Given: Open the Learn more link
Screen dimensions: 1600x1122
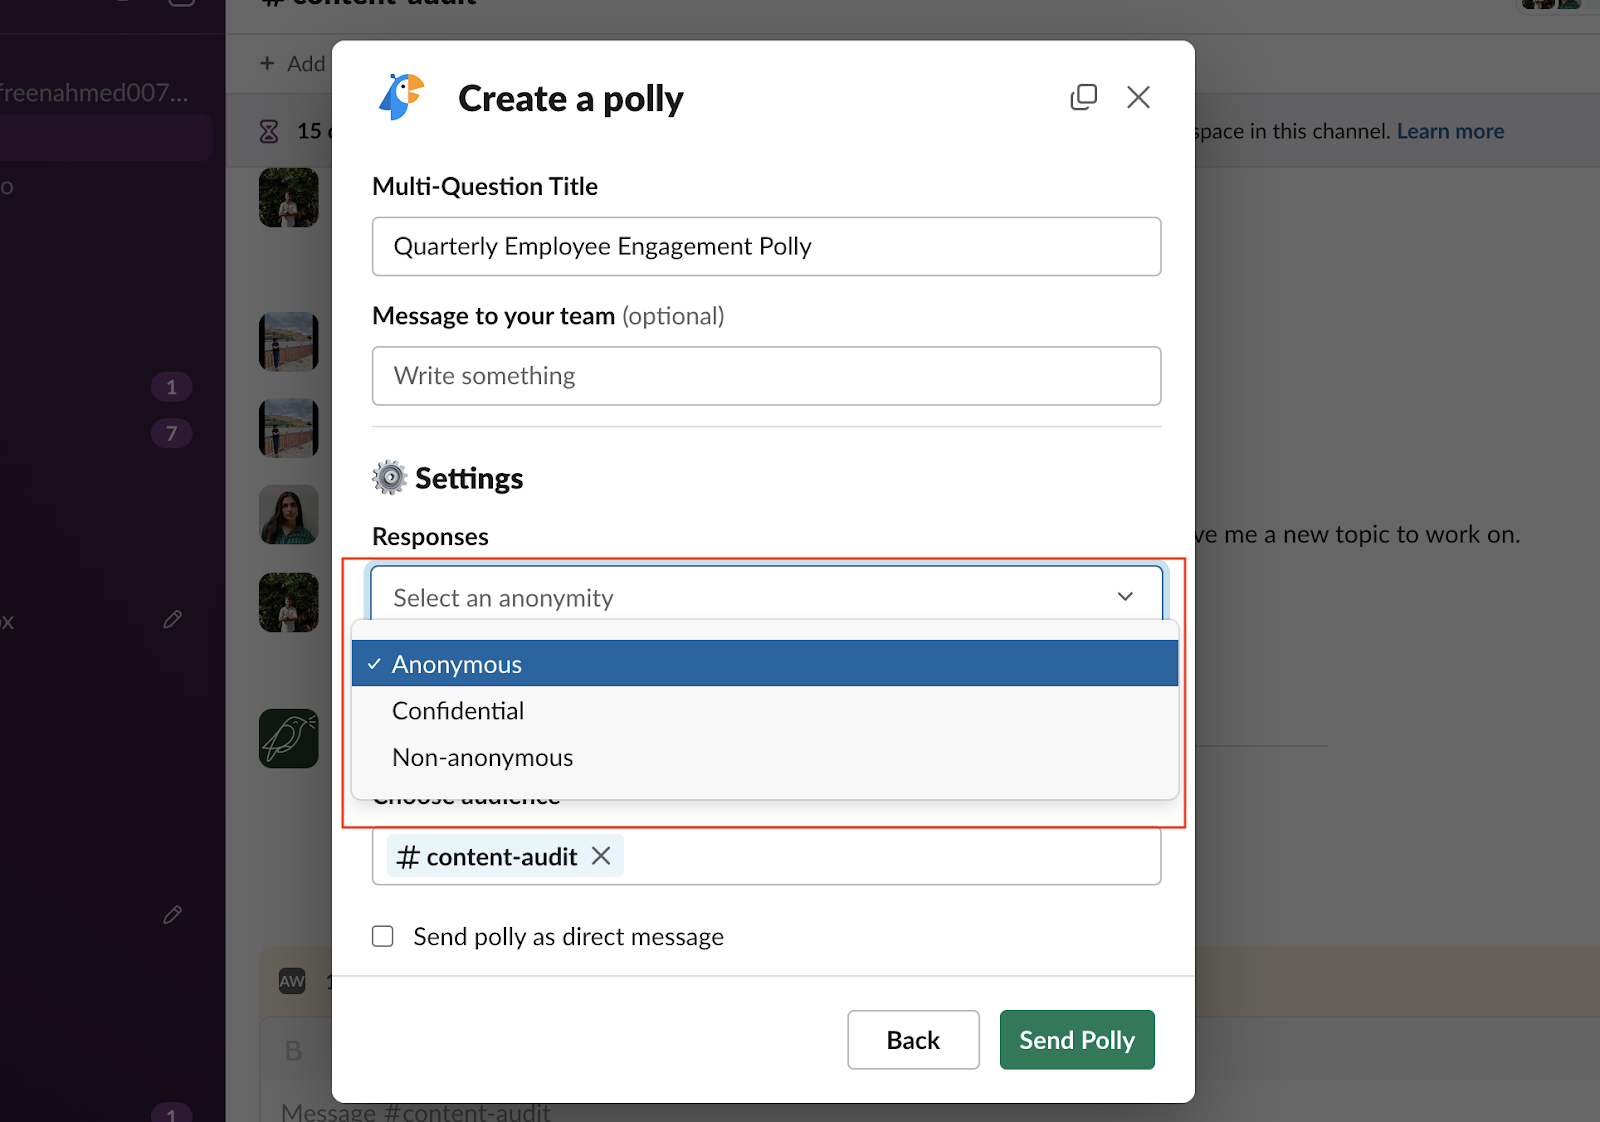Looking at the screenshot, I should click(1450, 130).
